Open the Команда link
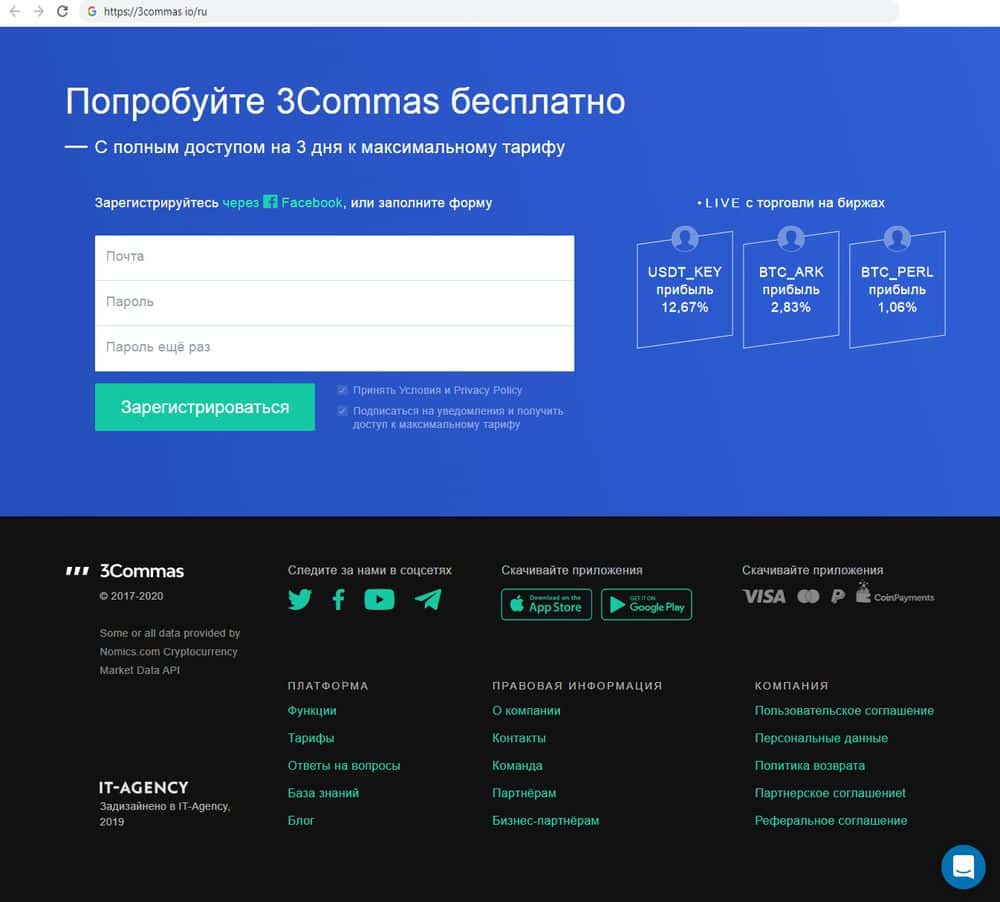 (x=517, y=765)
